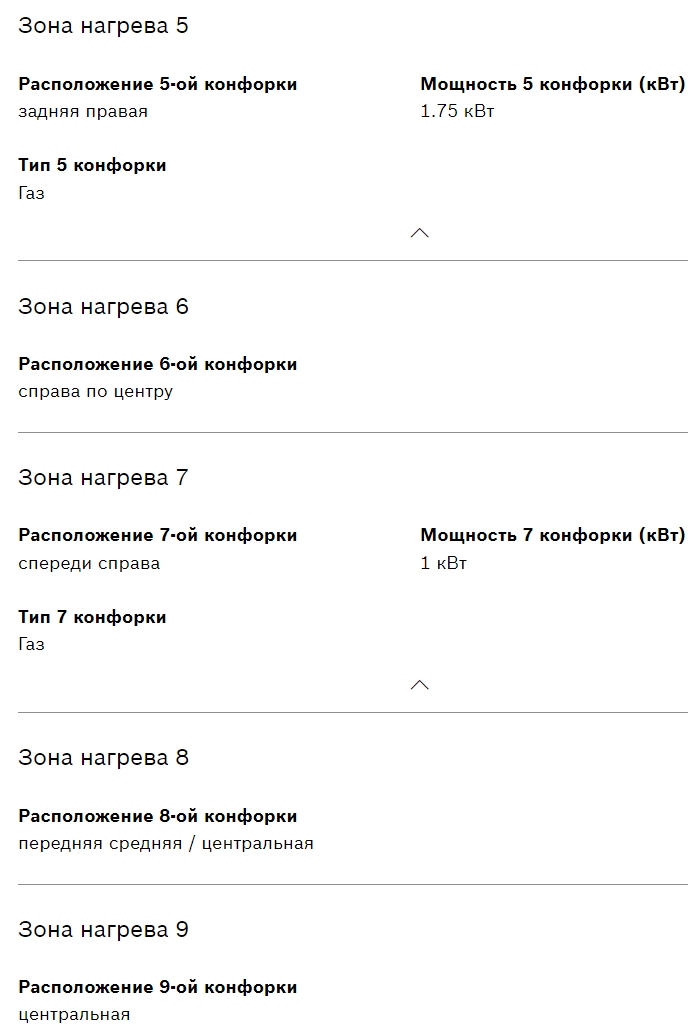
Task: Open the Зона нагрева 8 section header
Action: coord(103,758)
